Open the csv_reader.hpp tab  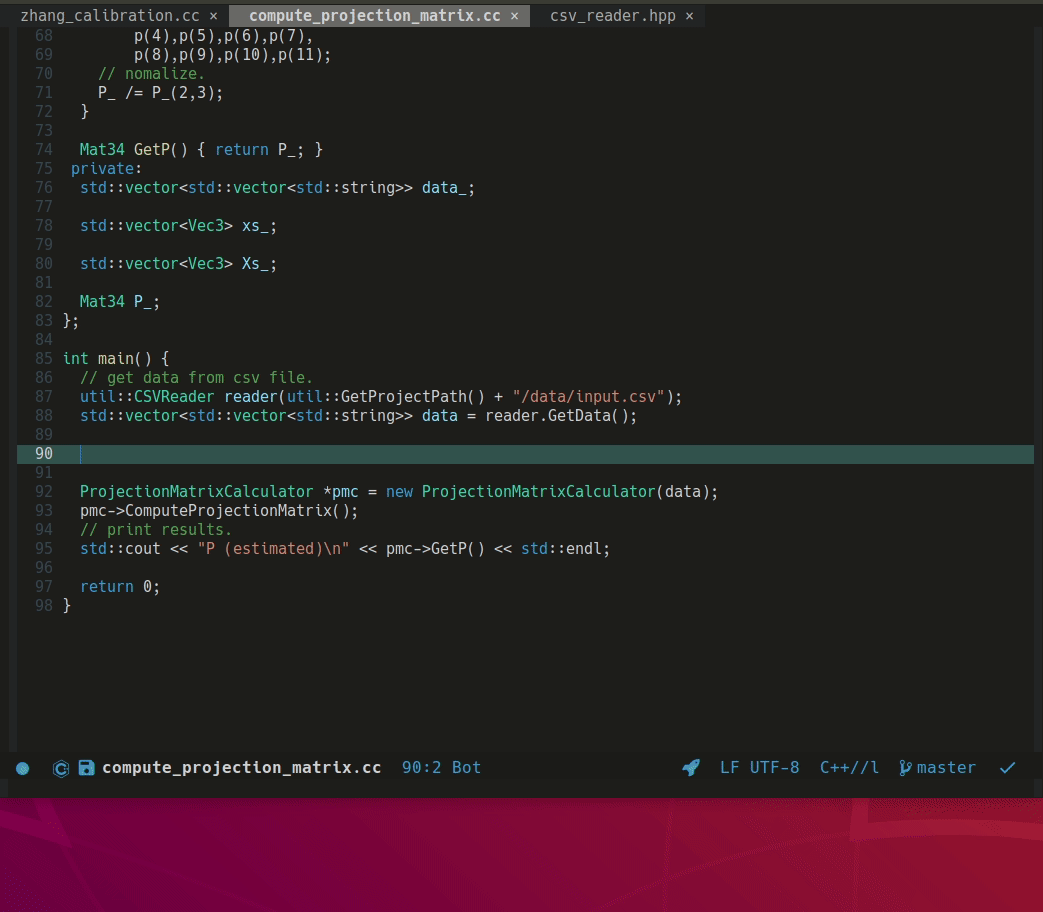click(x=613, y=15)
